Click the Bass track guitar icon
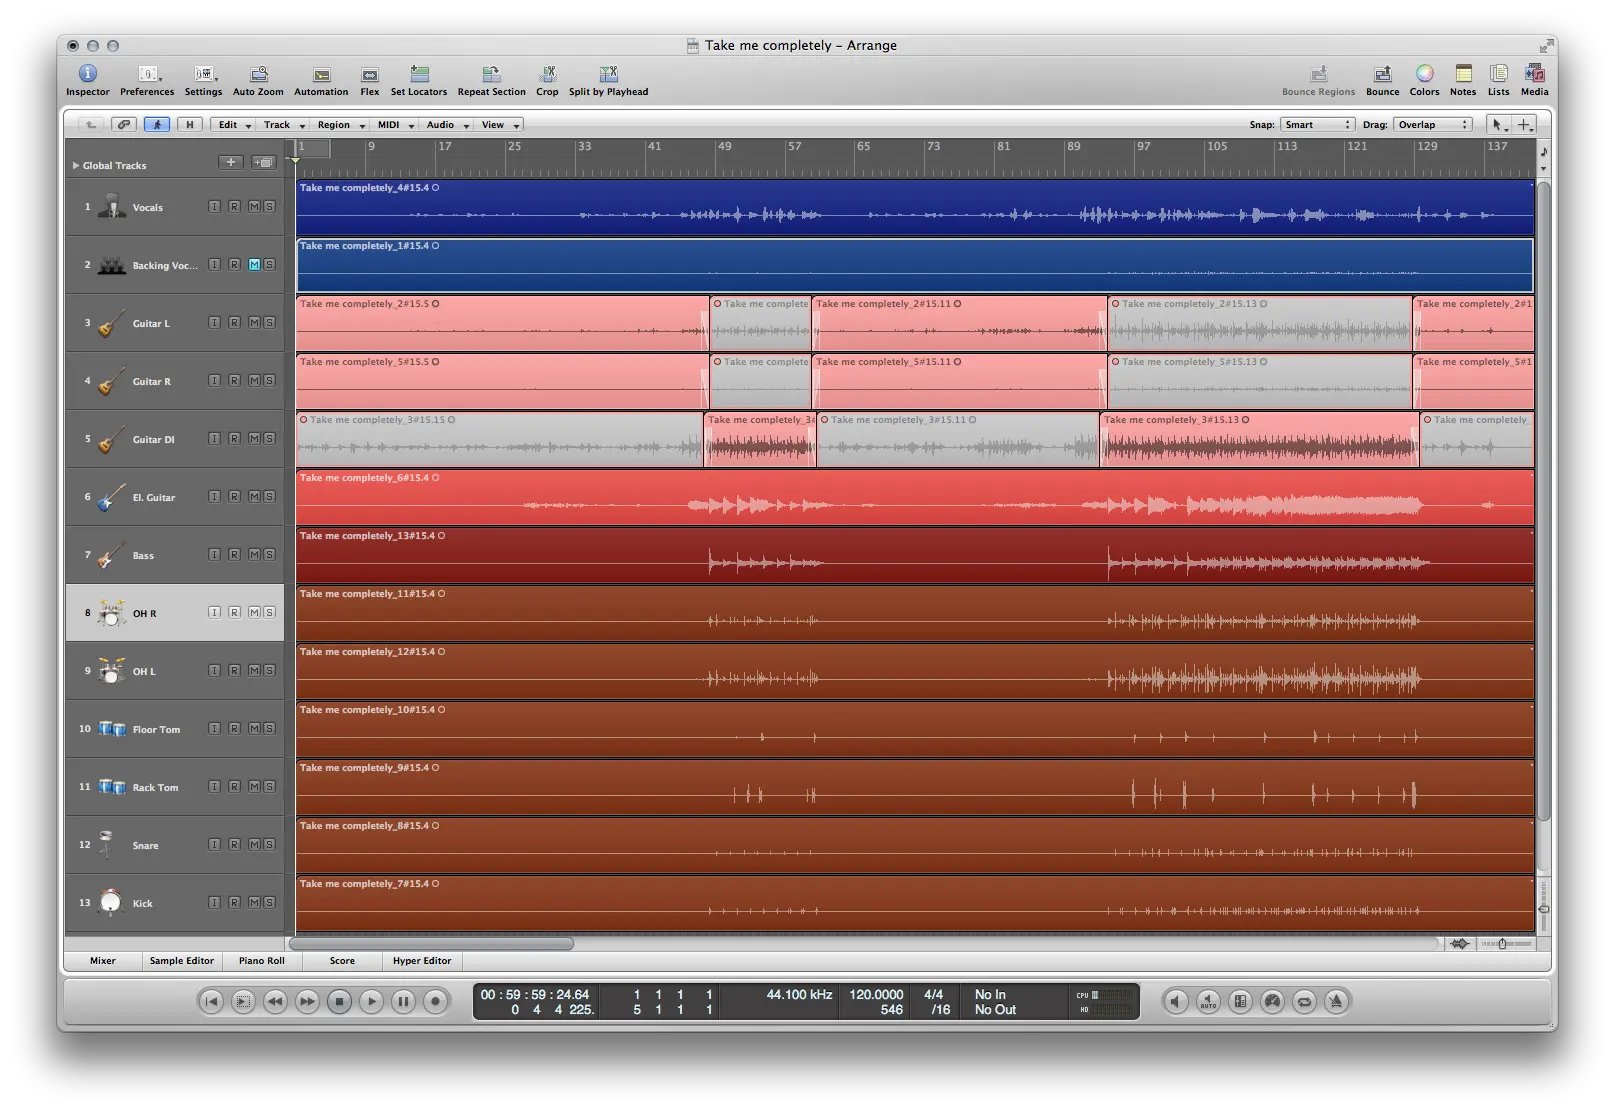This screenshot has width=1615, height=1111. tap(111, 555)
